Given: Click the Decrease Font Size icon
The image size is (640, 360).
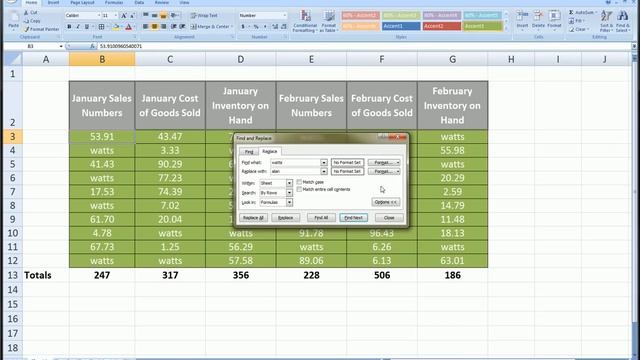Looking at the screenshot, I should pyautogui.click(x=132, y=16).
